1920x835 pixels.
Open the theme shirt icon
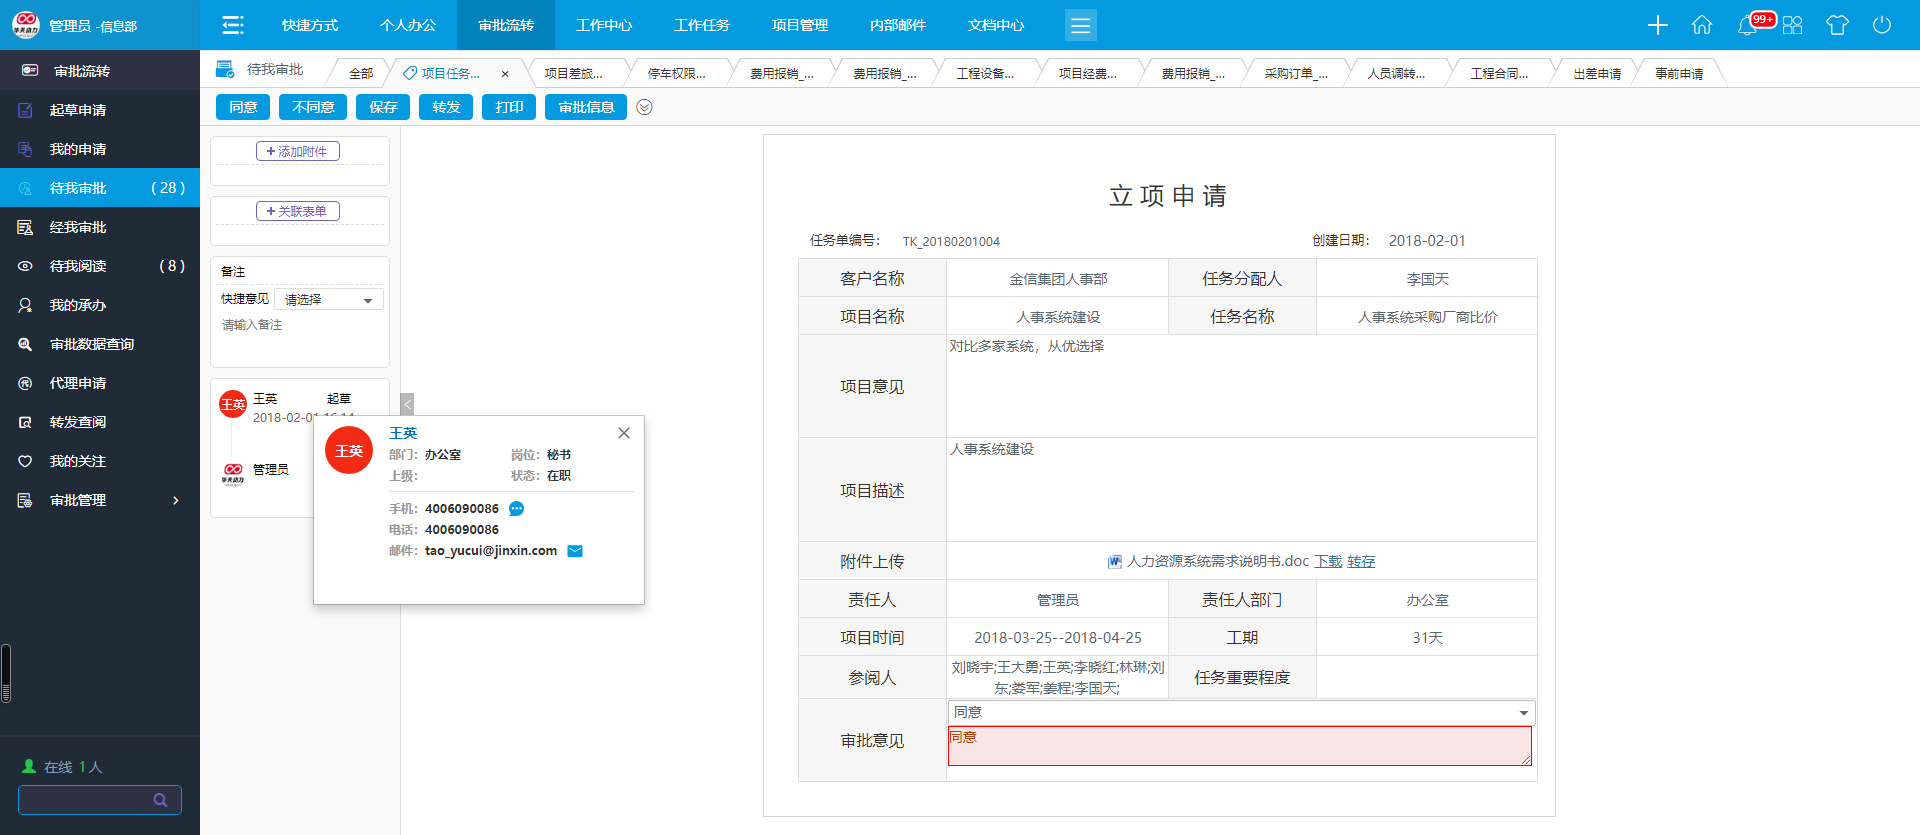point(1836,25)
